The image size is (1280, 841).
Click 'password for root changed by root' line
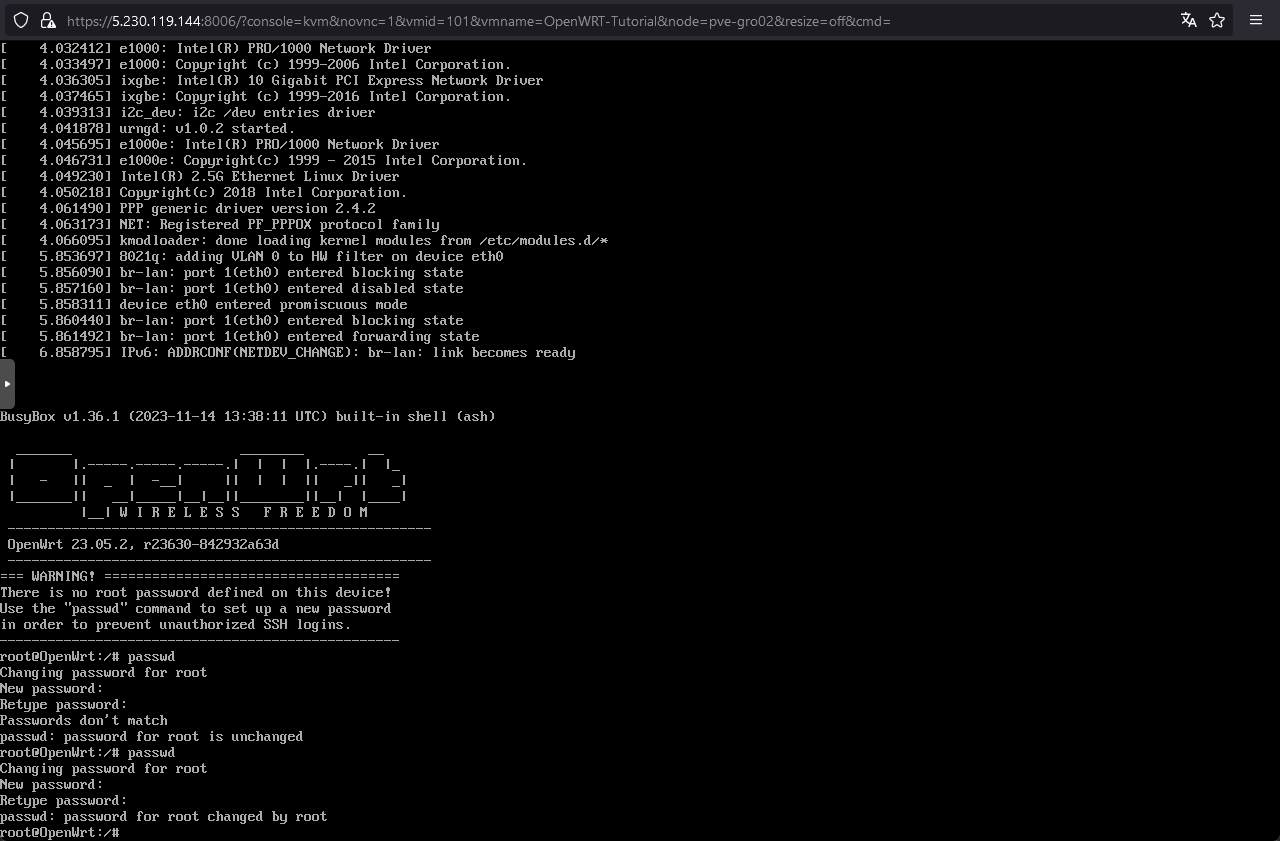[164, 816]
